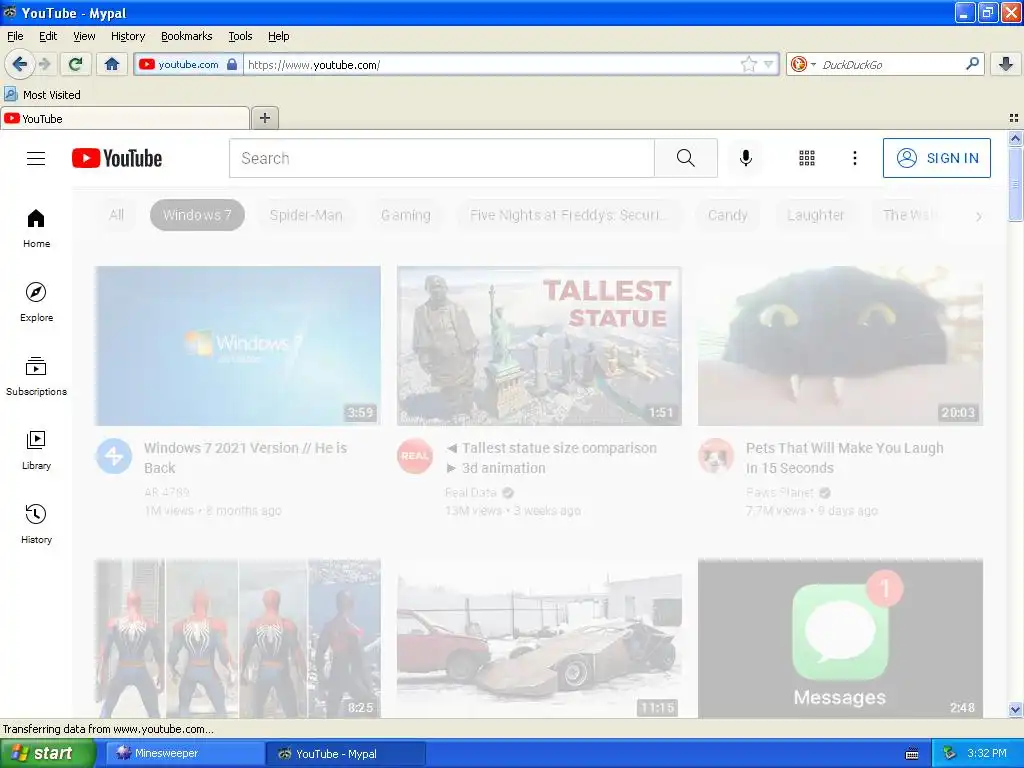Viewport: 1024px width, 768px height.
Task: Click the search bar magnifier icon
Action: [x=972, y=63]
